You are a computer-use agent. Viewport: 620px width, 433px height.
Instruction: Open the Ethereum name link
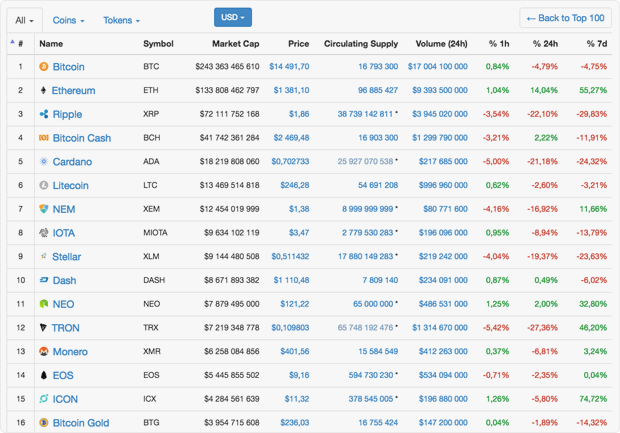(x=74, y=91)
